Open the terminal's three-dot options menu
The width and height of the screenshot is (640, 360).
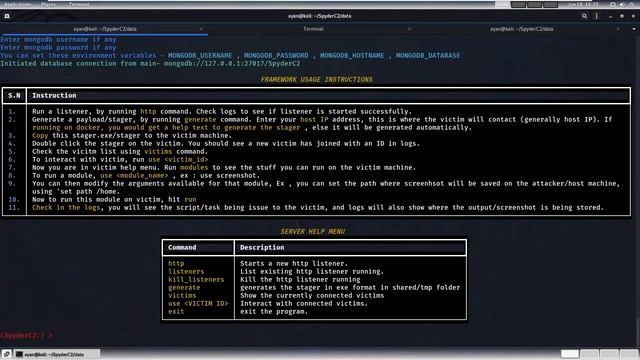pos(597,16)
